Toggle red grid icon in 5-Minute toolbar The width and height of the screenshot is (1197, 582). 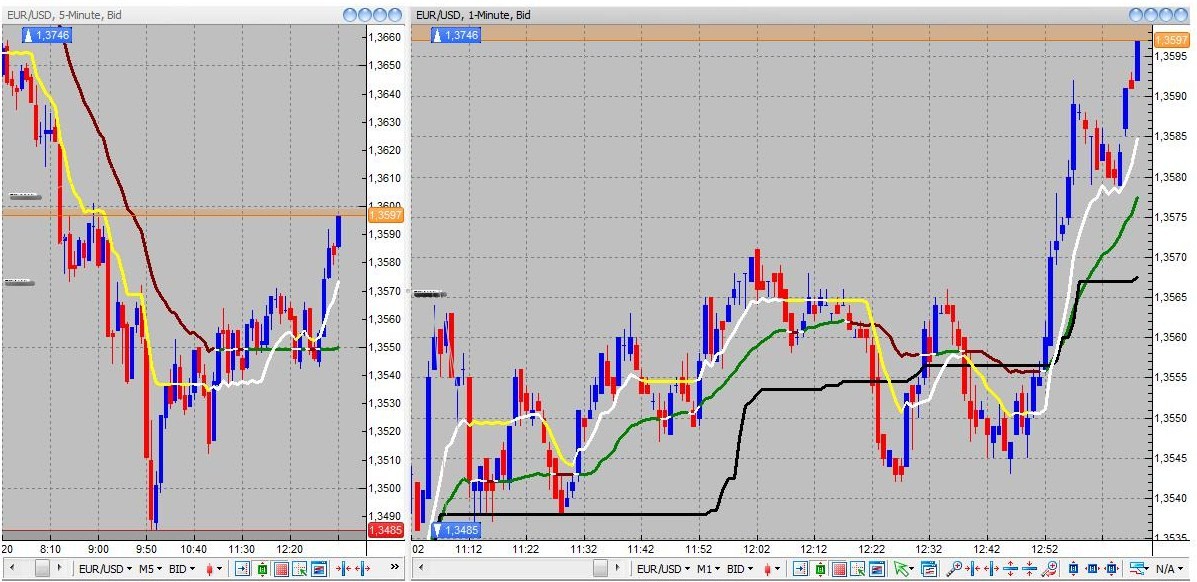coord(281,568)
